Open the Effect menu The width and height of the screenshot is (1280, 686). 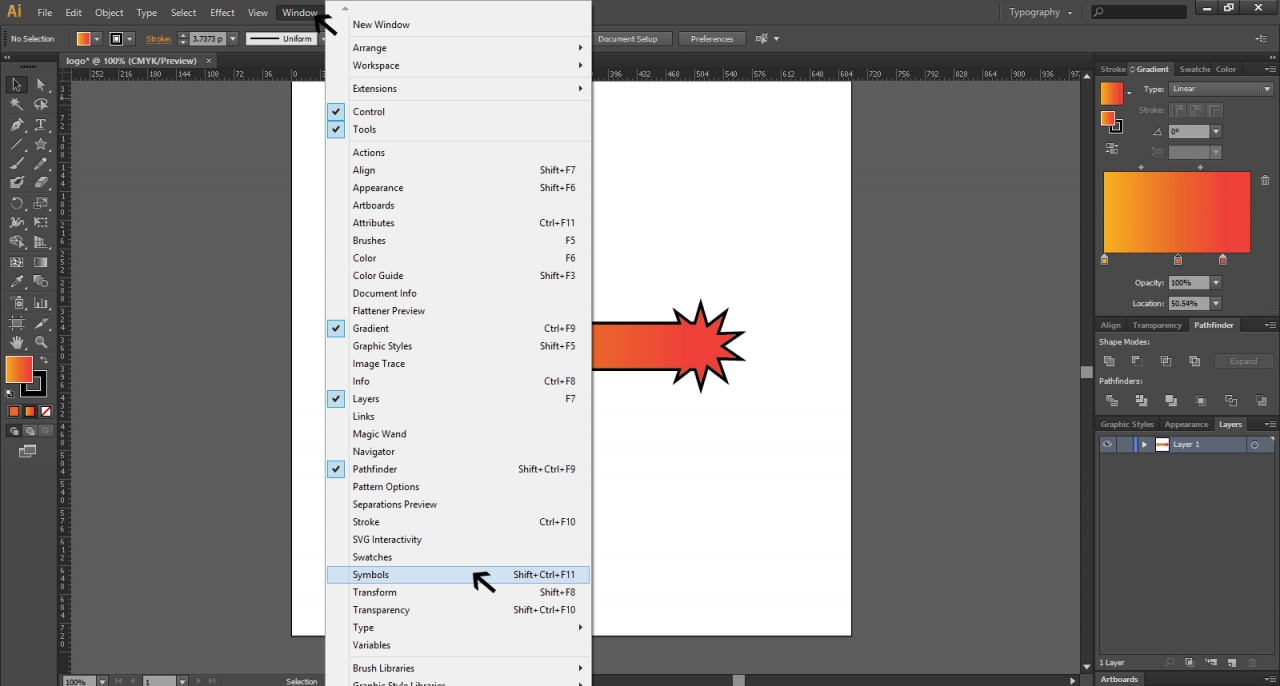[x=222, y=12]
